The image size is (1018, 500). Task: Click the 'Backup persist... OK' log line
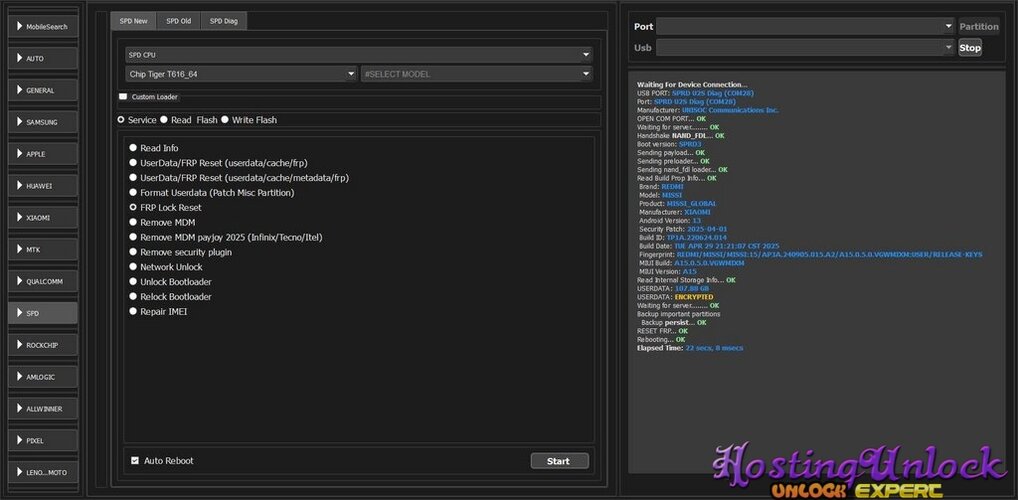pos(674,323)
